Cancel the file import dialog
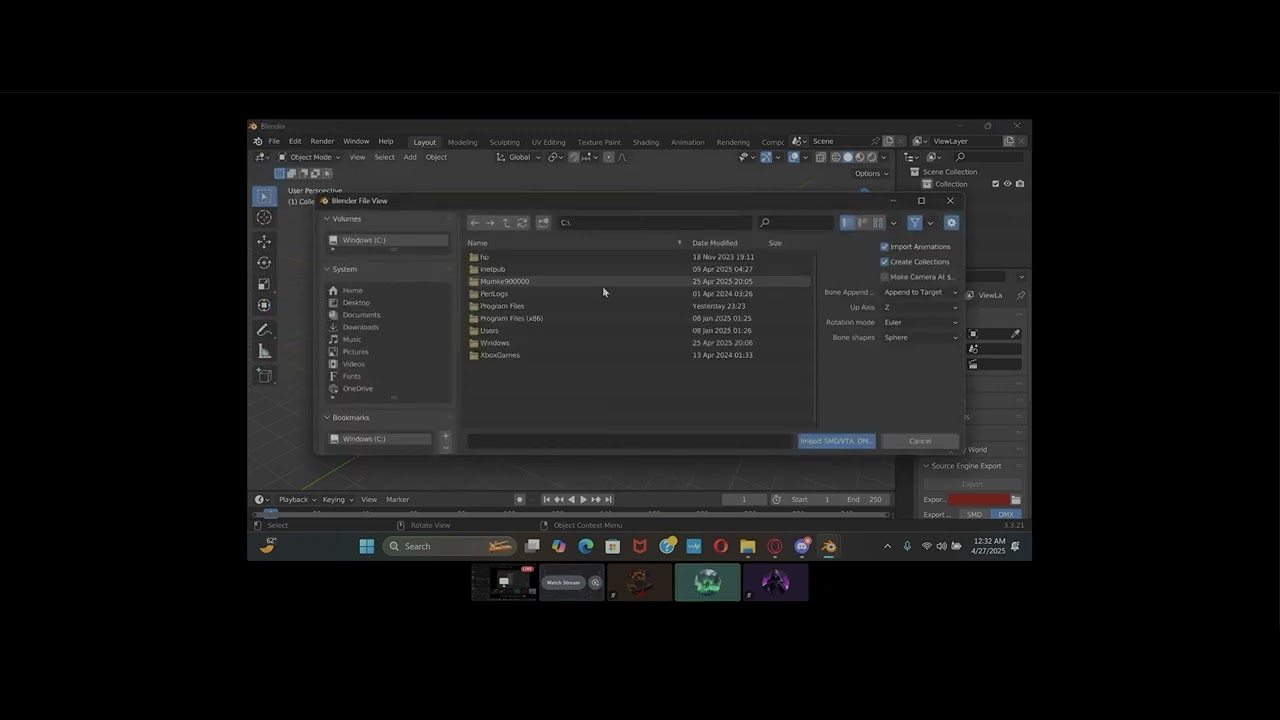 pos(920,441)
